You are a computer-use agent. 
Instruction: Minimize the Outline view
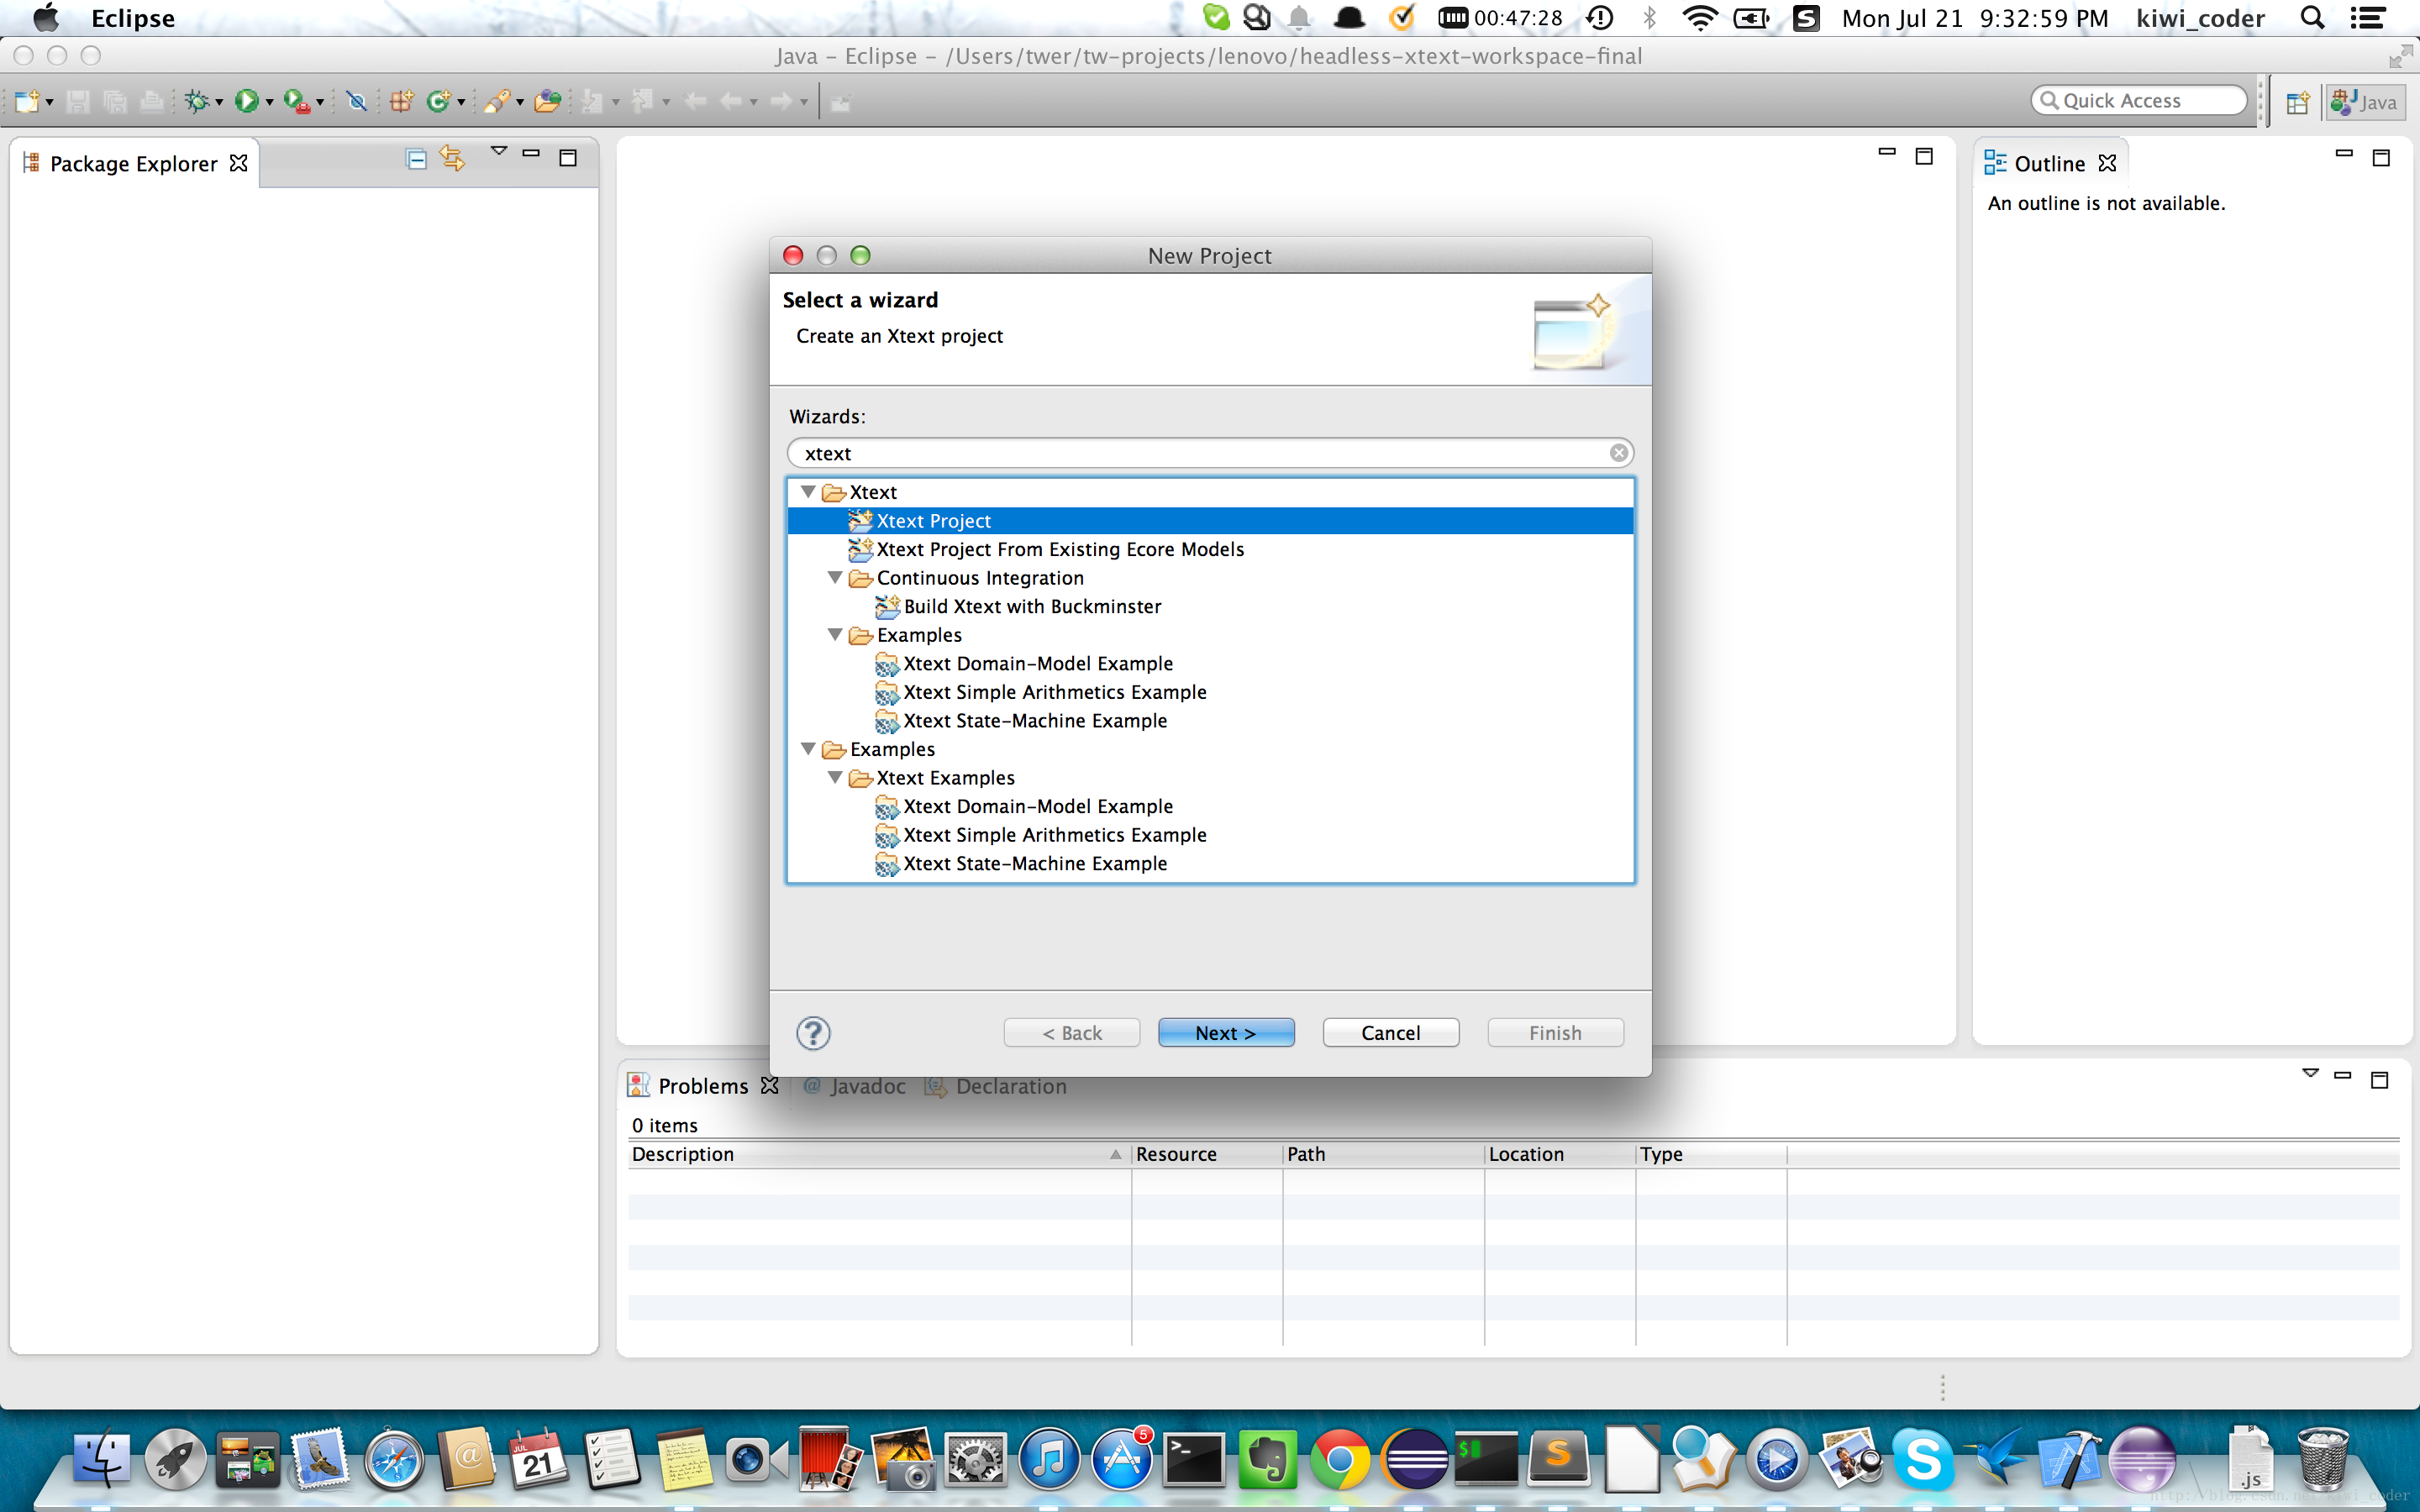2343,153
